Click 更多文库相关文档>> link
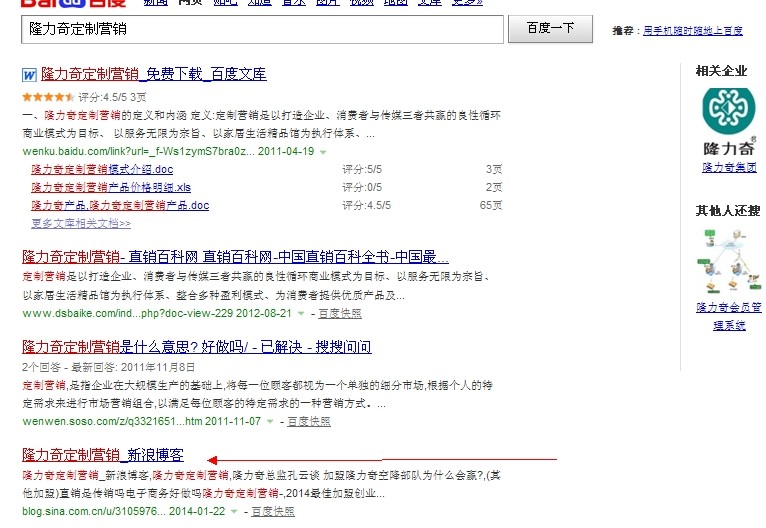The height and width of the screenshot is (528, 766). pyautogui.click(x=81, y=223)
